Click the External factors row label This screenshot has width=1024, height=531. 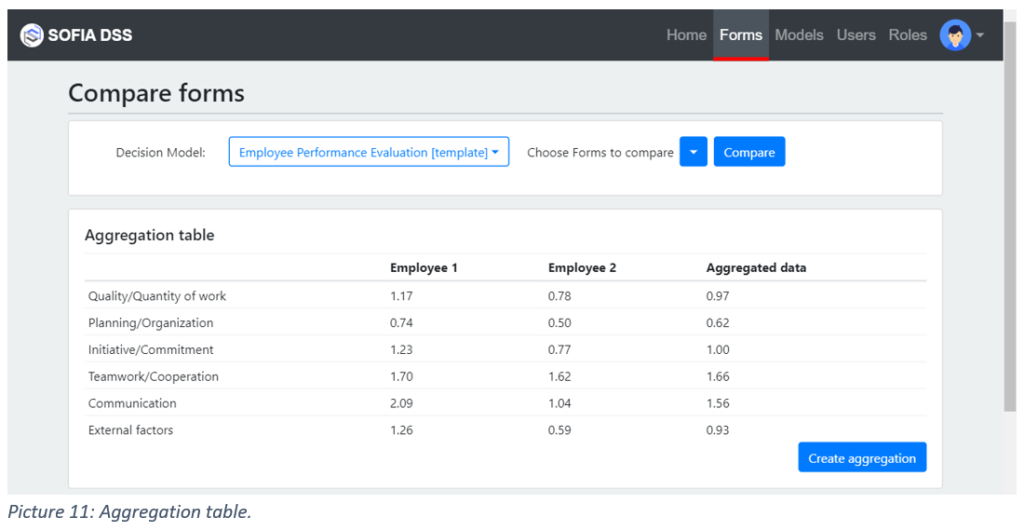click(131, 430)
